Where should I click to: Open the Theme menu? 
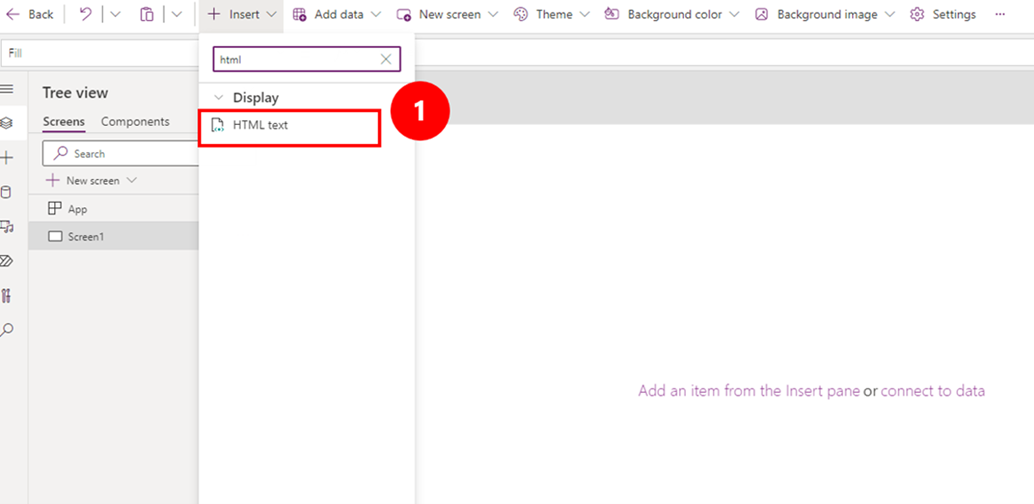click(x=544, y=15)
